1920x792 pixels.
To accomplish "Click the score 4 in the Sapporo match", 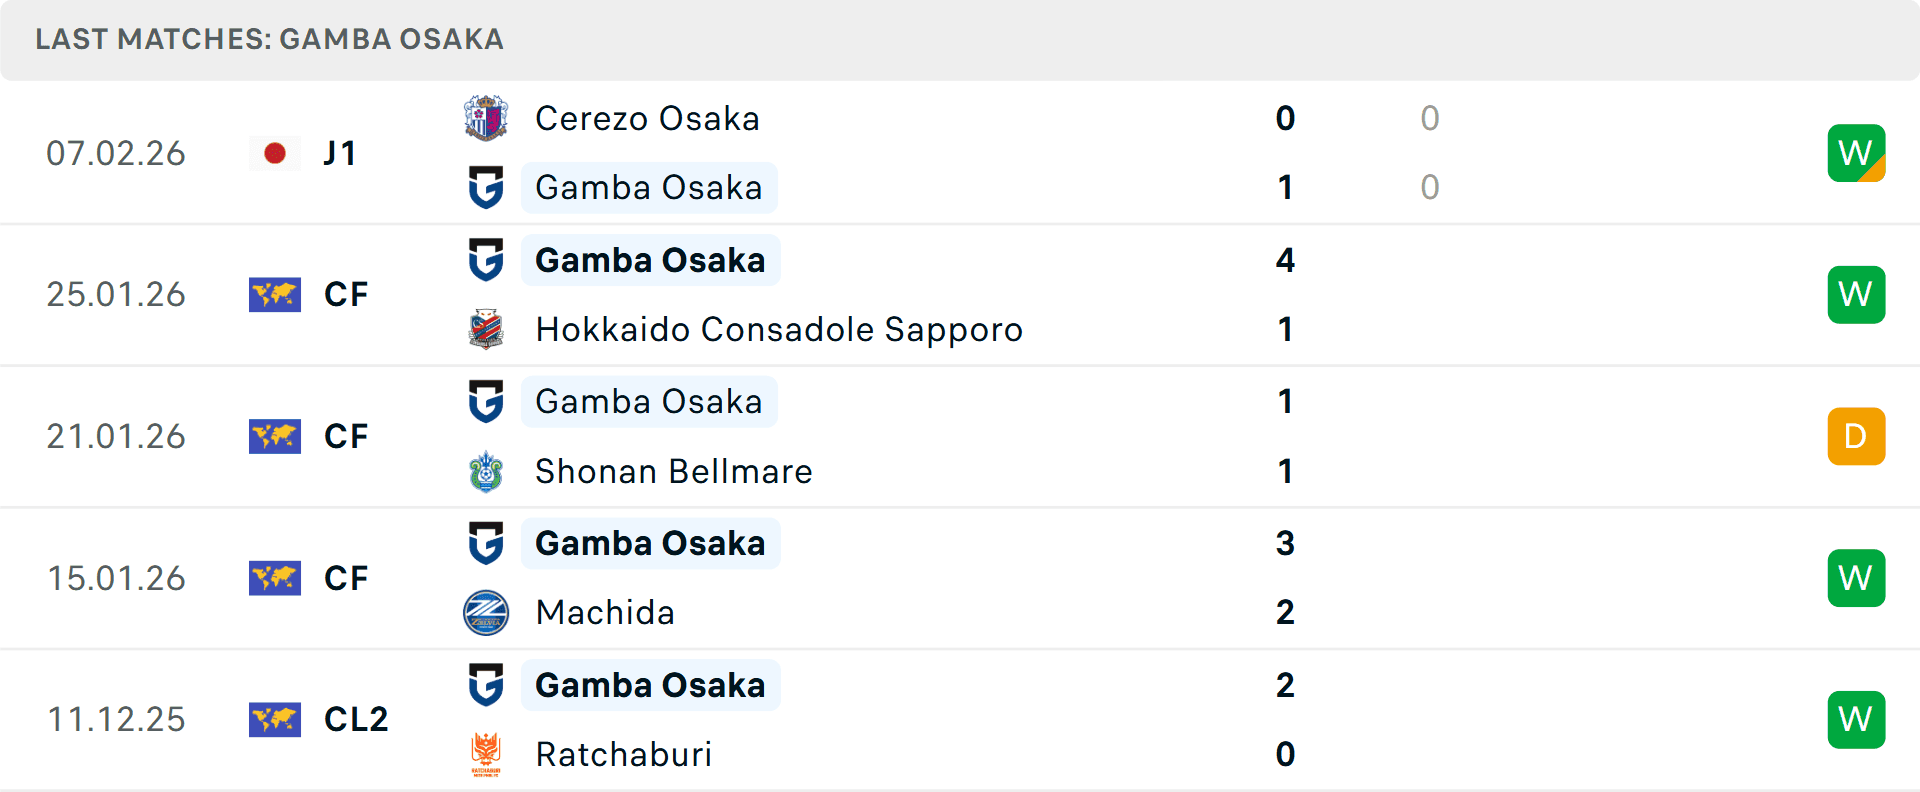I will (1285, 261).
